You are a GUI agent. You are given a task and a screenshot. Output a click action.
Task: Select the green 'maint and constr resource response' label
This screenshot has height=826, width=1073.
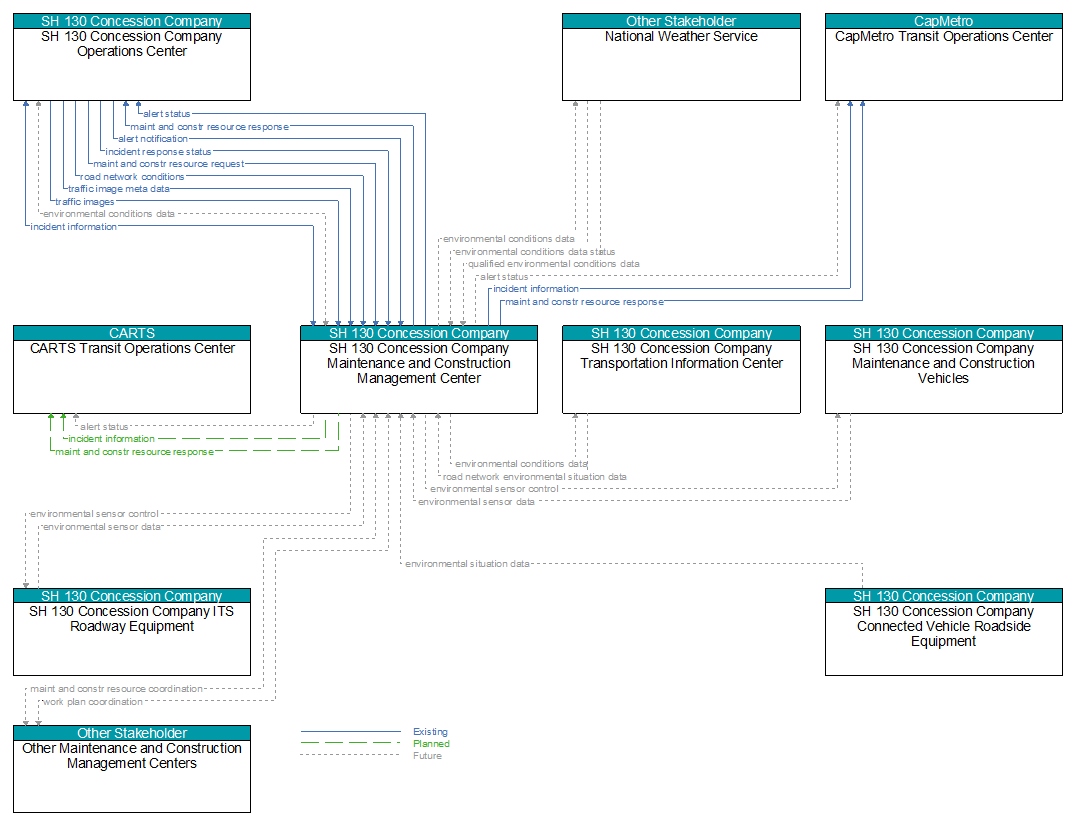click(135, 452)
